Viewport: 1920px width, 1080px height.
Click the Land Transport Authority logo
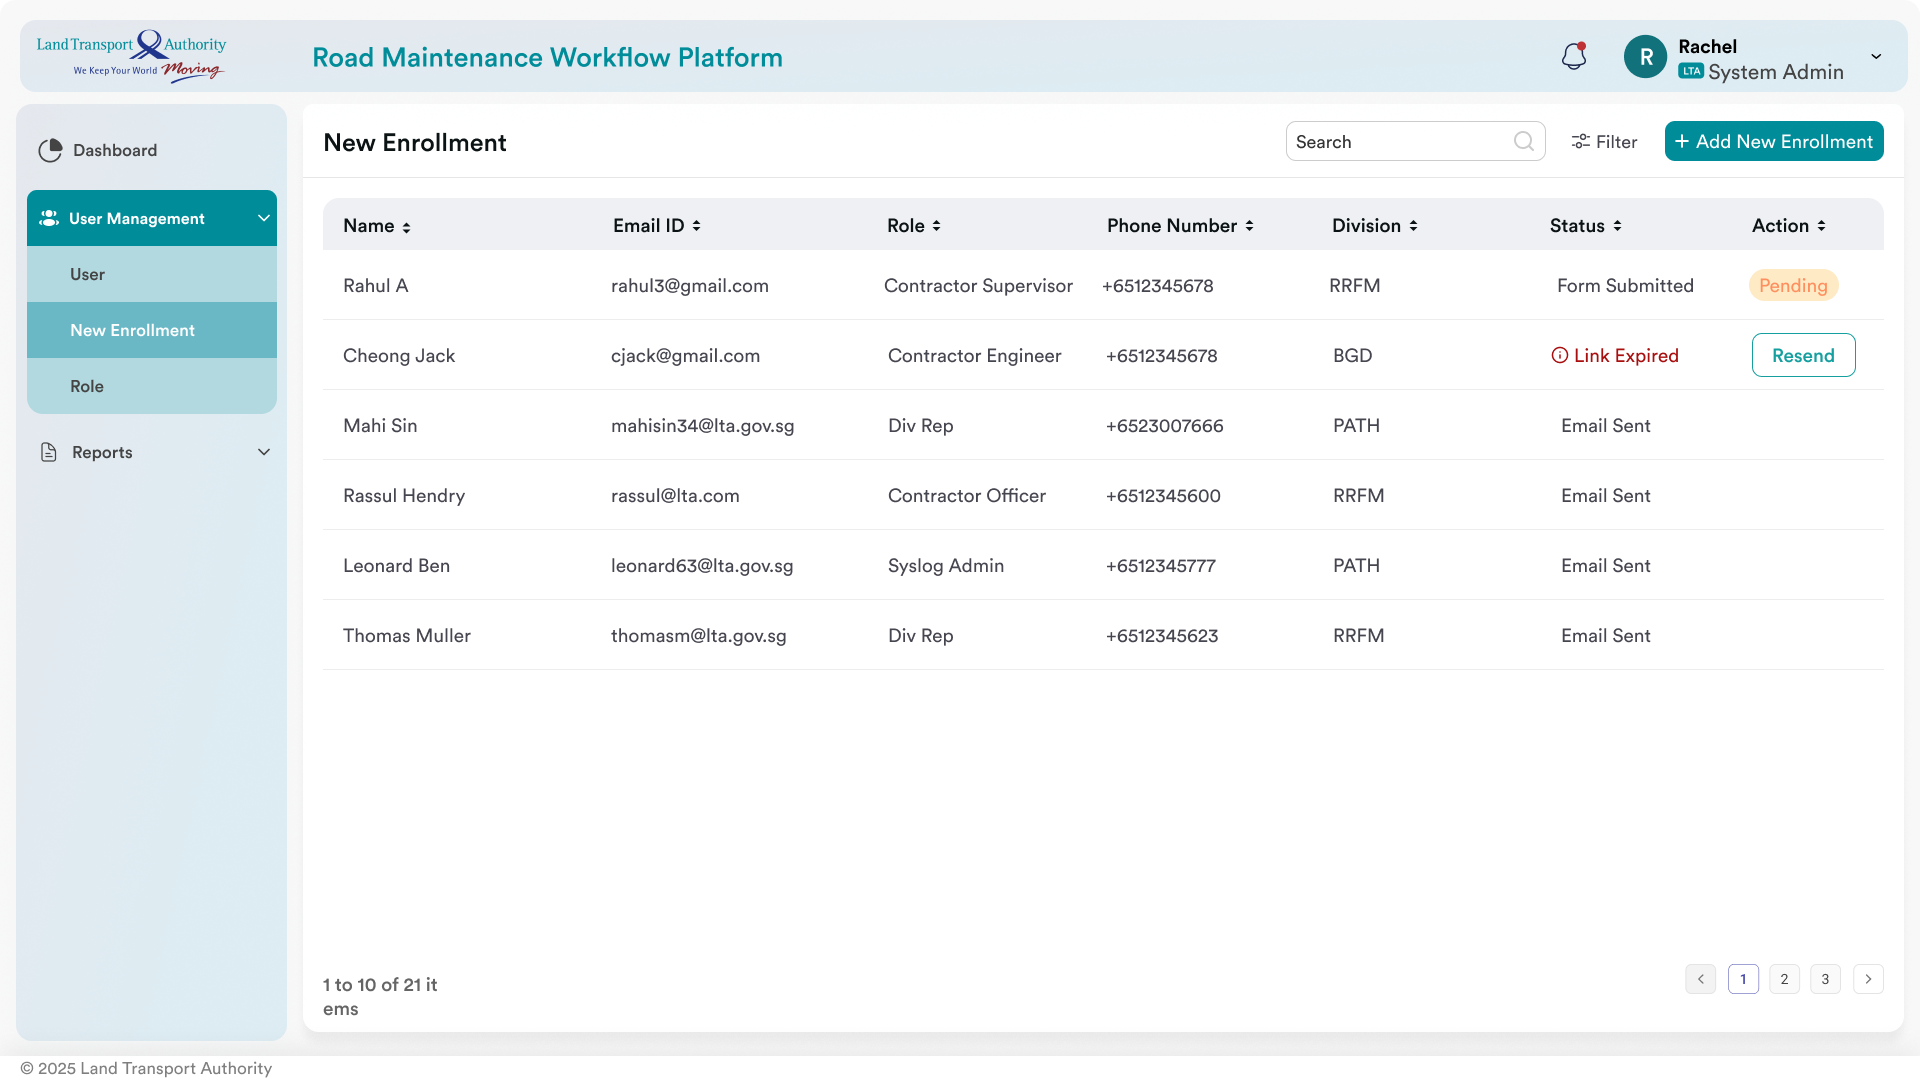(x=131, y=56)
